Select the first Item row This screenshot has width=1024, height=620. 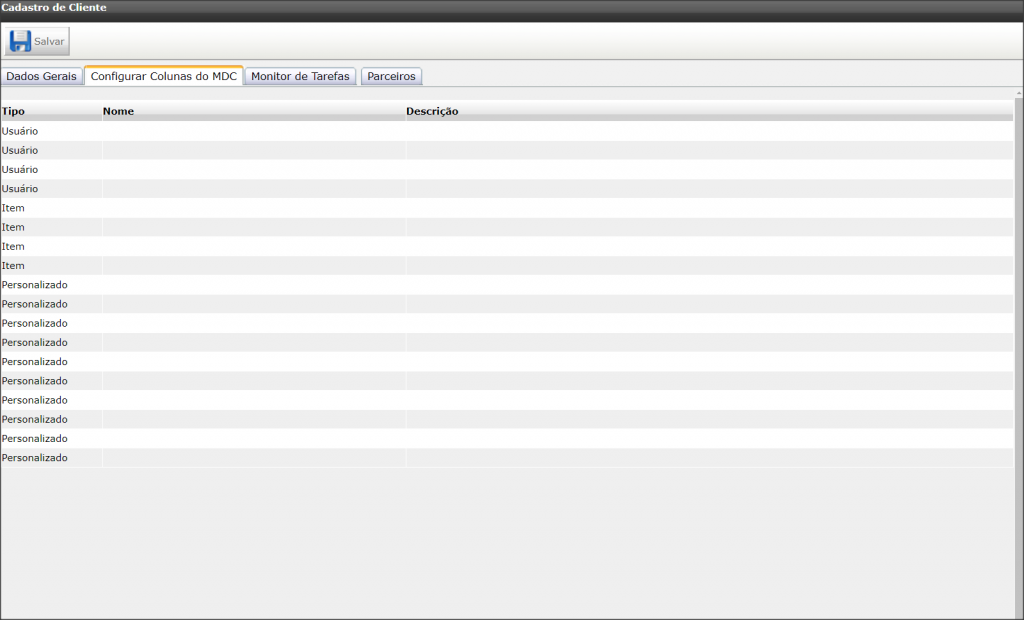pos(507,208)
